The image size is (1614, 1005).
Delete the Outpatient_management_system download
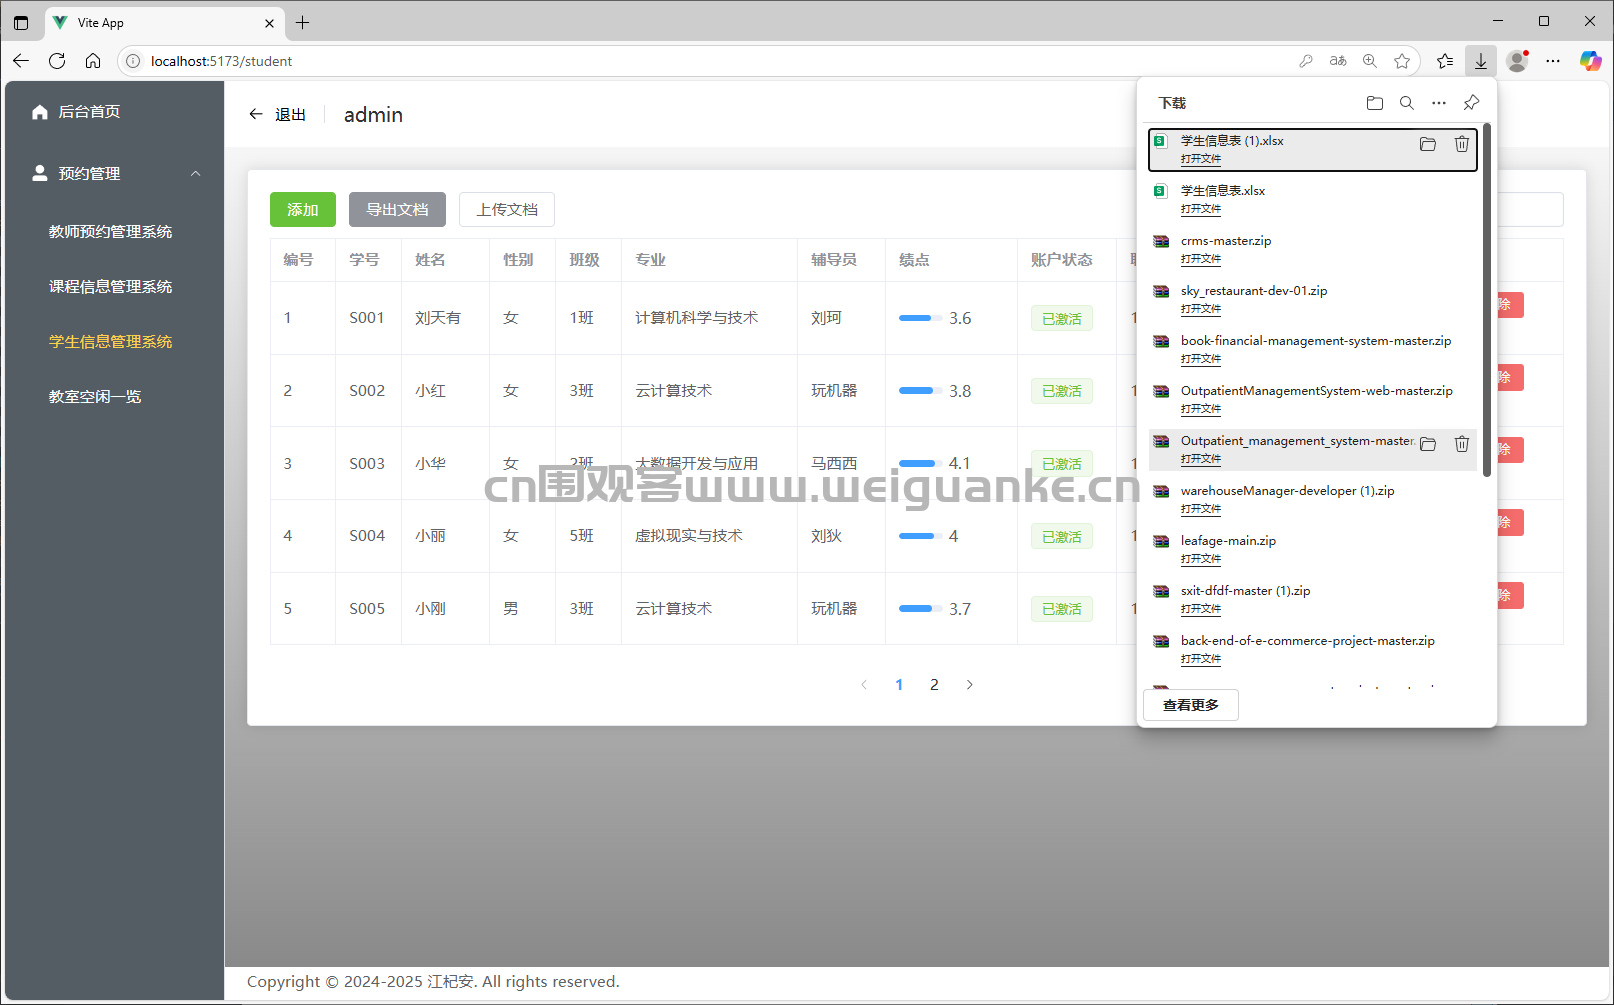(x=1461, y=444)
